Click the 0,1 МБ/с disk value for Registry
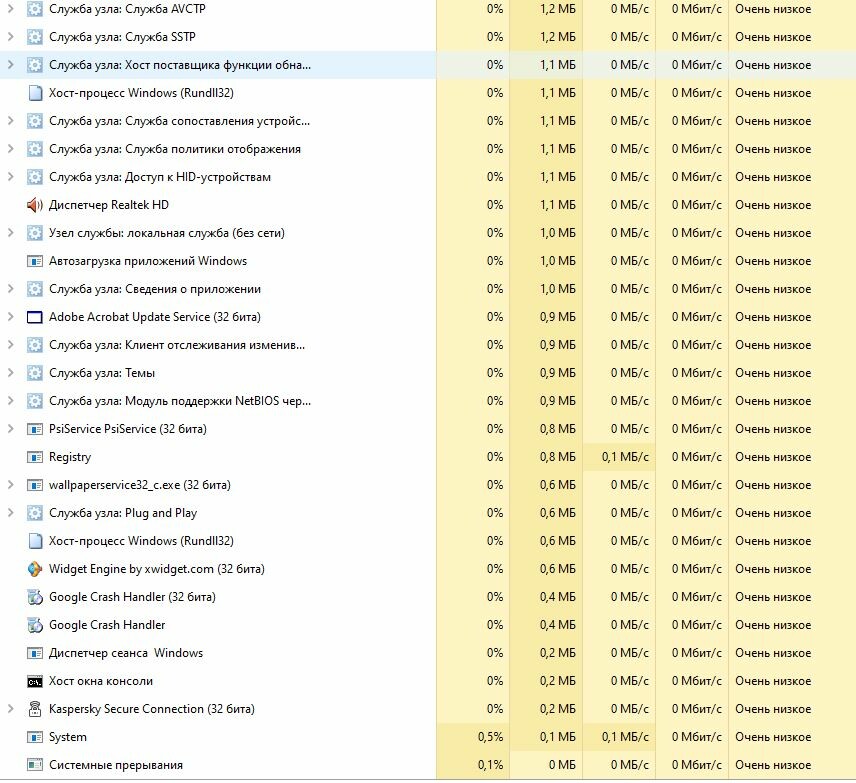The image size is (856, 783). click(625, 456)
